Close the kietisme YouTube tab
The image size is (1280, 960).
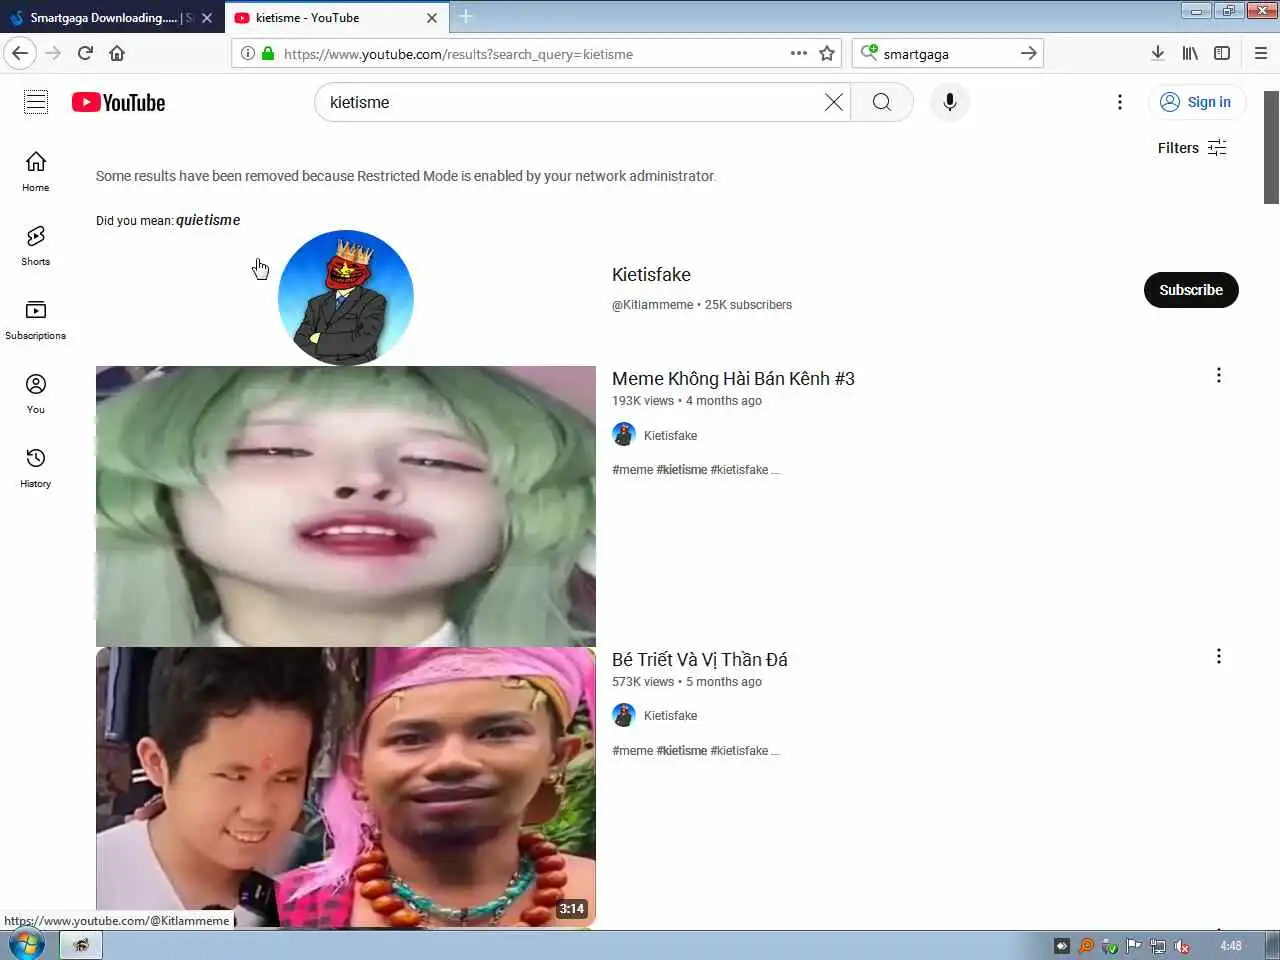click(x=432, y=18)
